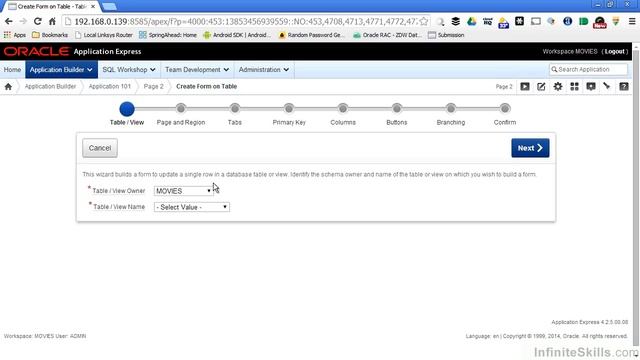Go to Application 101 breadcrumb
Image resolution: width=640 pixels, height=360 pixels.
coord(110,87)
